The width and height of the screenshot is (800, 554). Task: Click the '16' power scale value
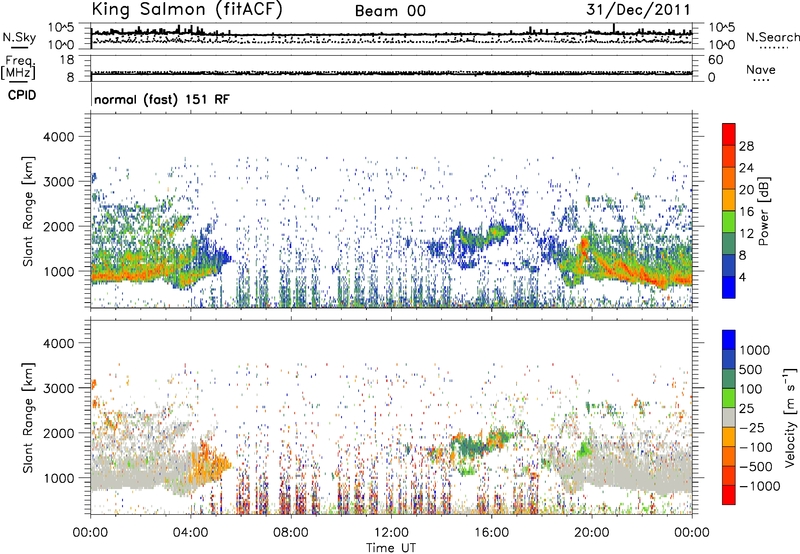click(746, 212)
